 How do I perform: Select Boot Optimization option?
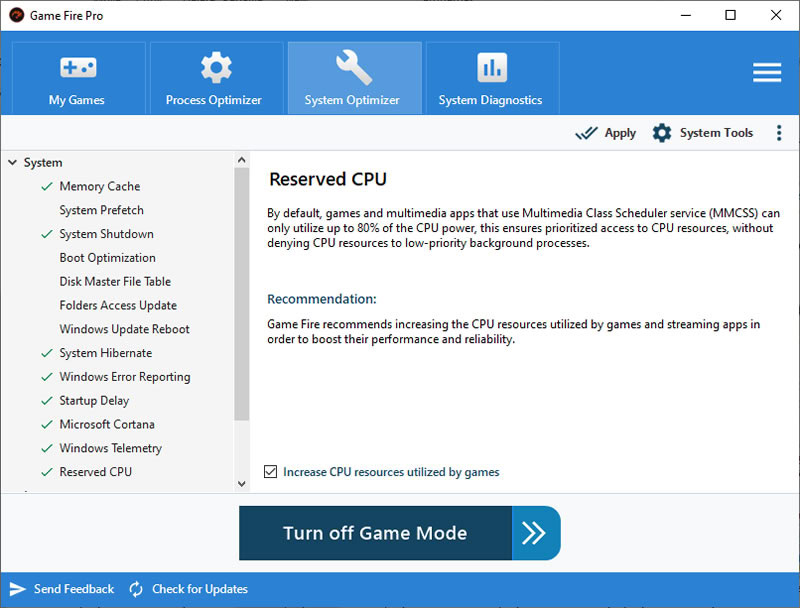click(107, 258)
